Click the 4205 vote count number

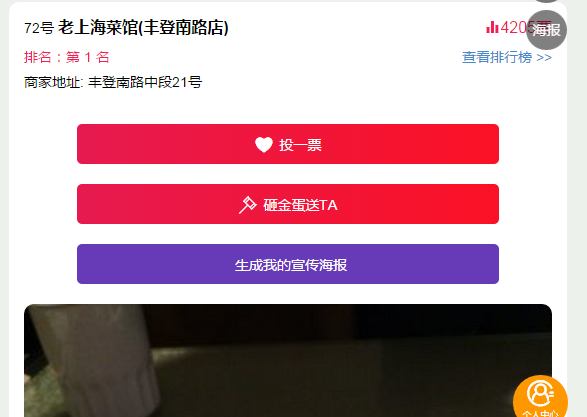click(514, 27)
